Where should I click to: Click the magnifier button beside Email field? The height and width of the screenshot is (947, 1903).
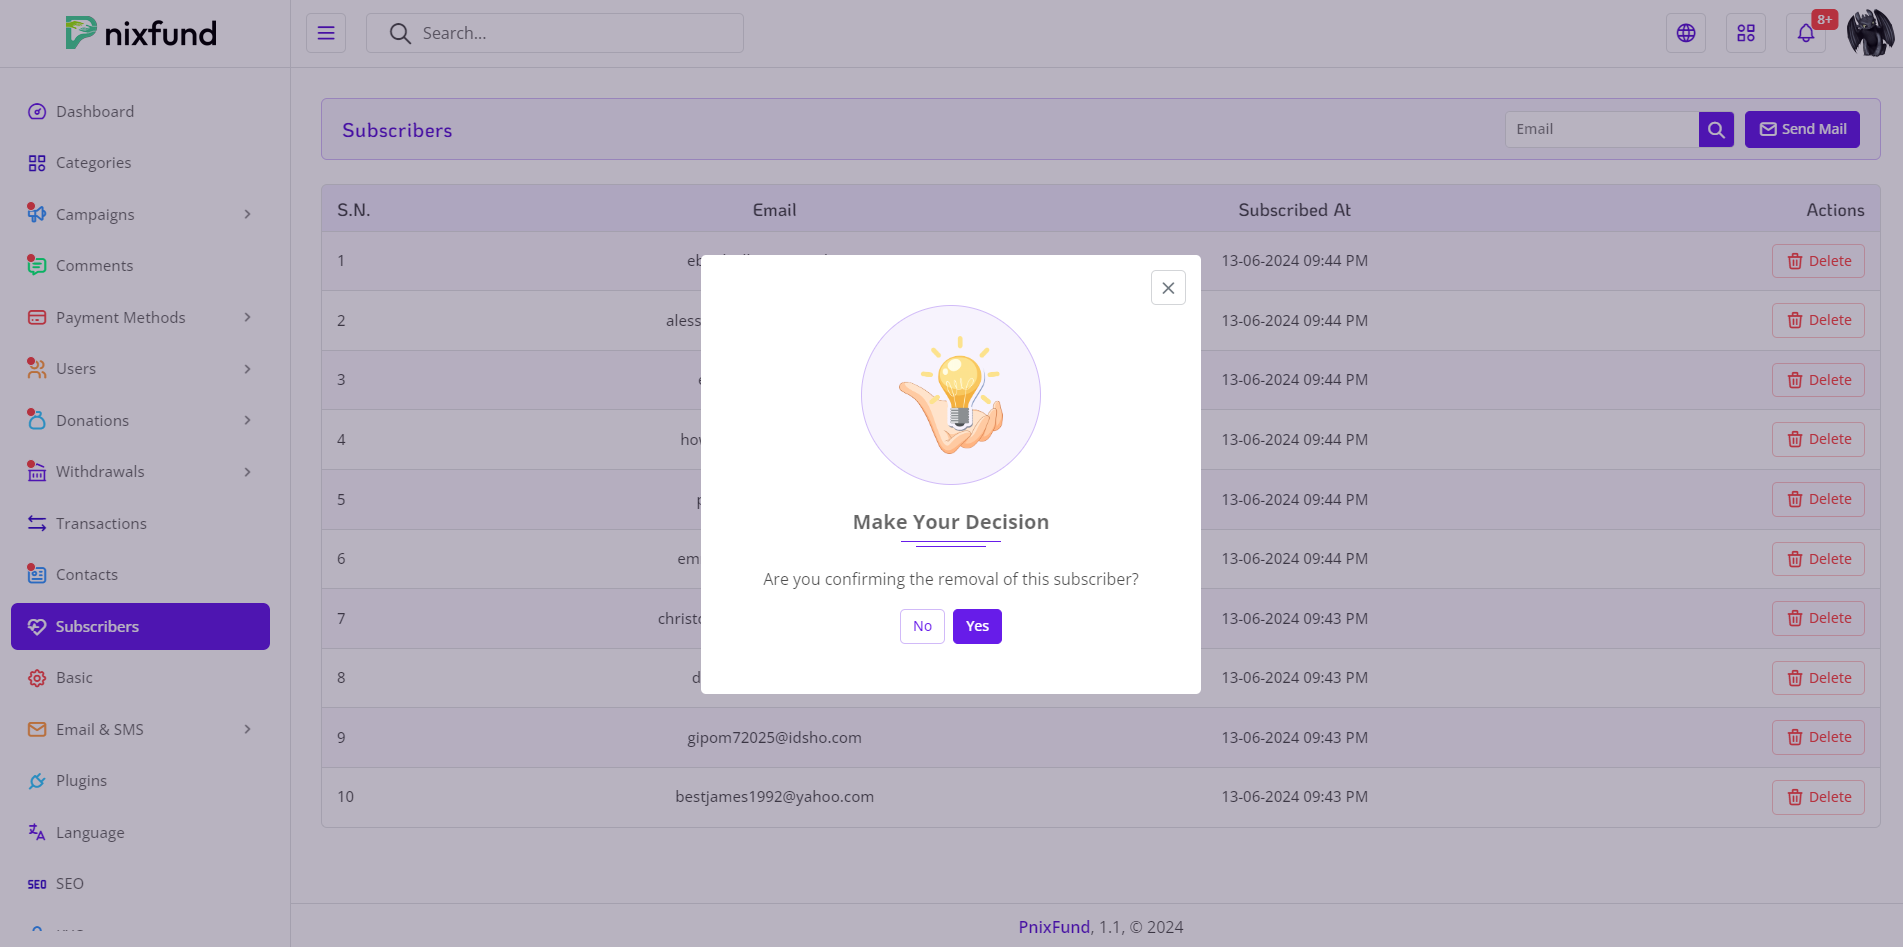point(1716,129)
